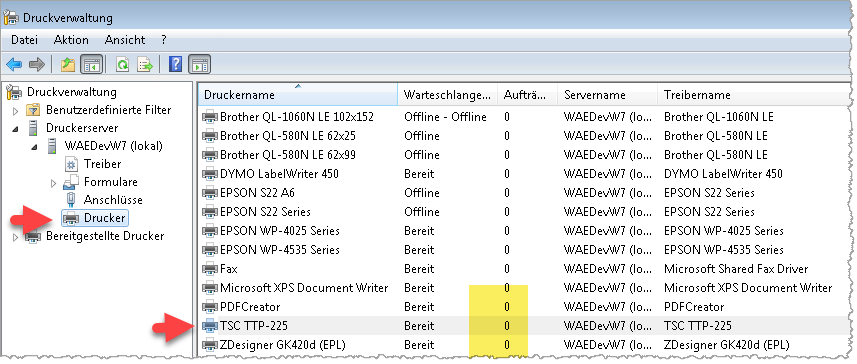
Task: Select Treiber in the tree
Action: [x=103, y=164]
